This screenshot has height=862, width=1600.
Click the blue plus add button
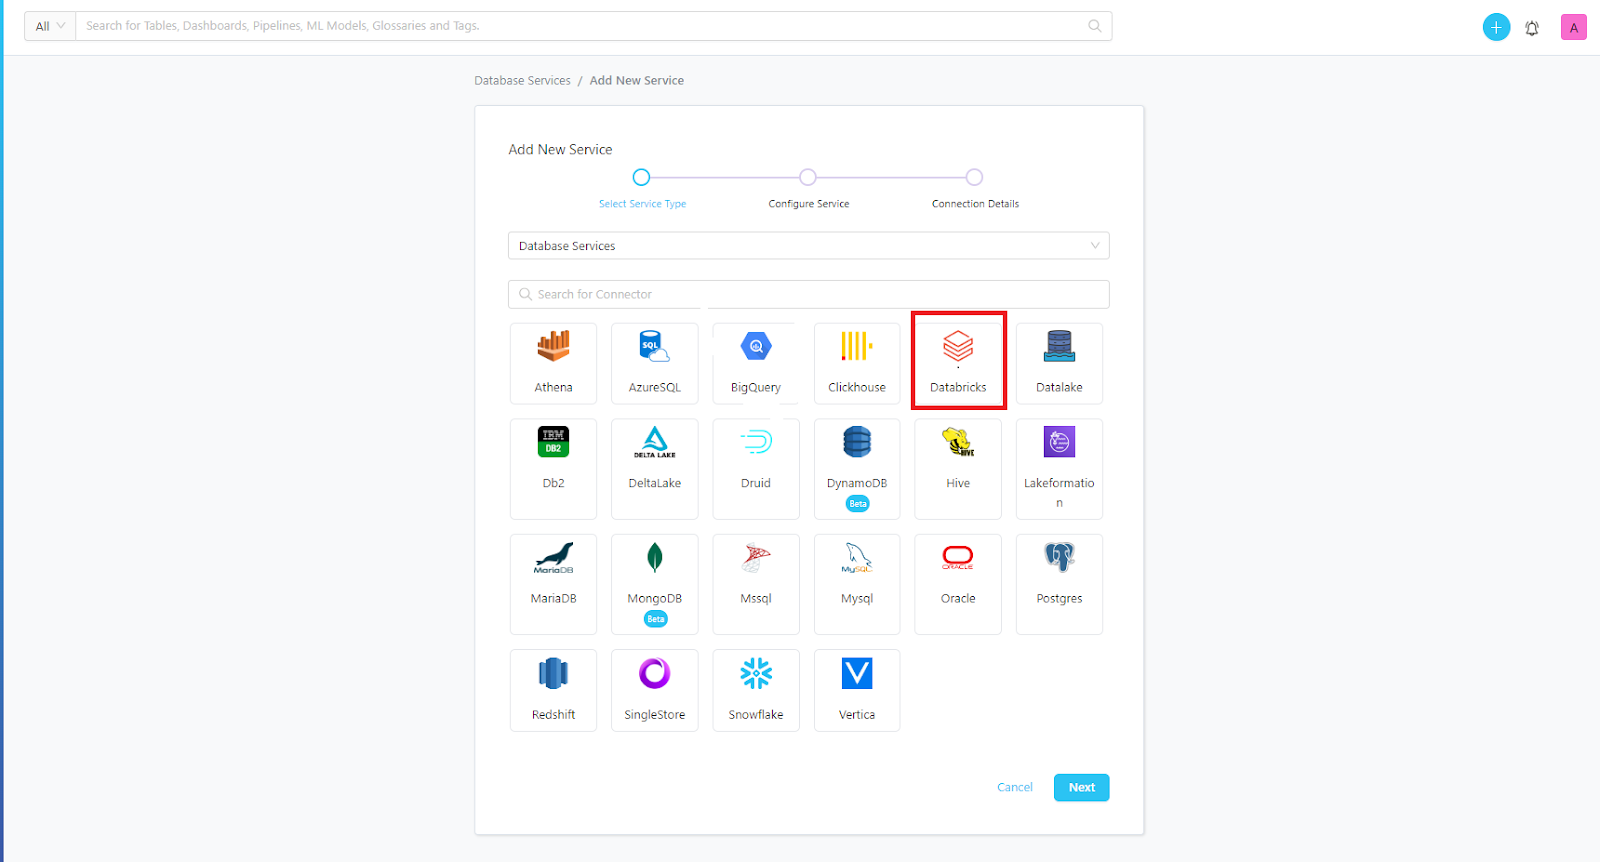1496,28
